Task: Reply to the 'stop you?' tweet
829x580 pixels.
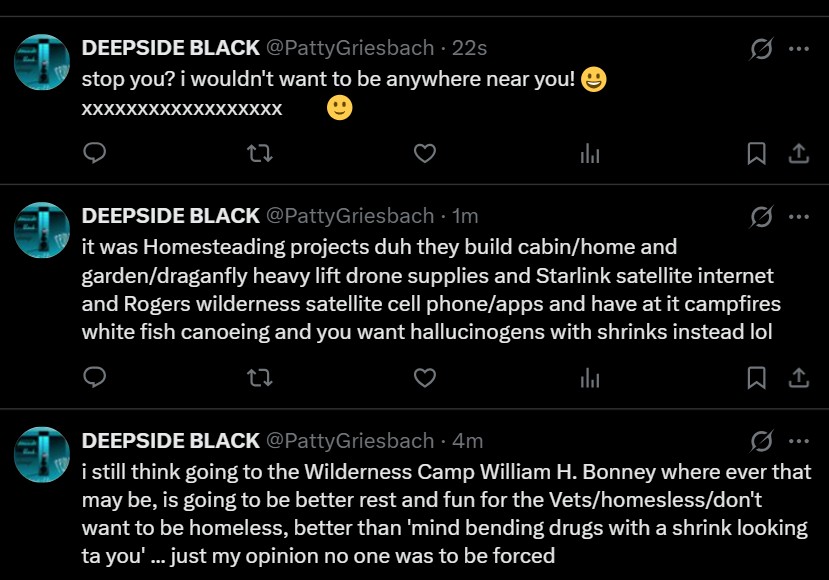Action: tap(95, 153)
